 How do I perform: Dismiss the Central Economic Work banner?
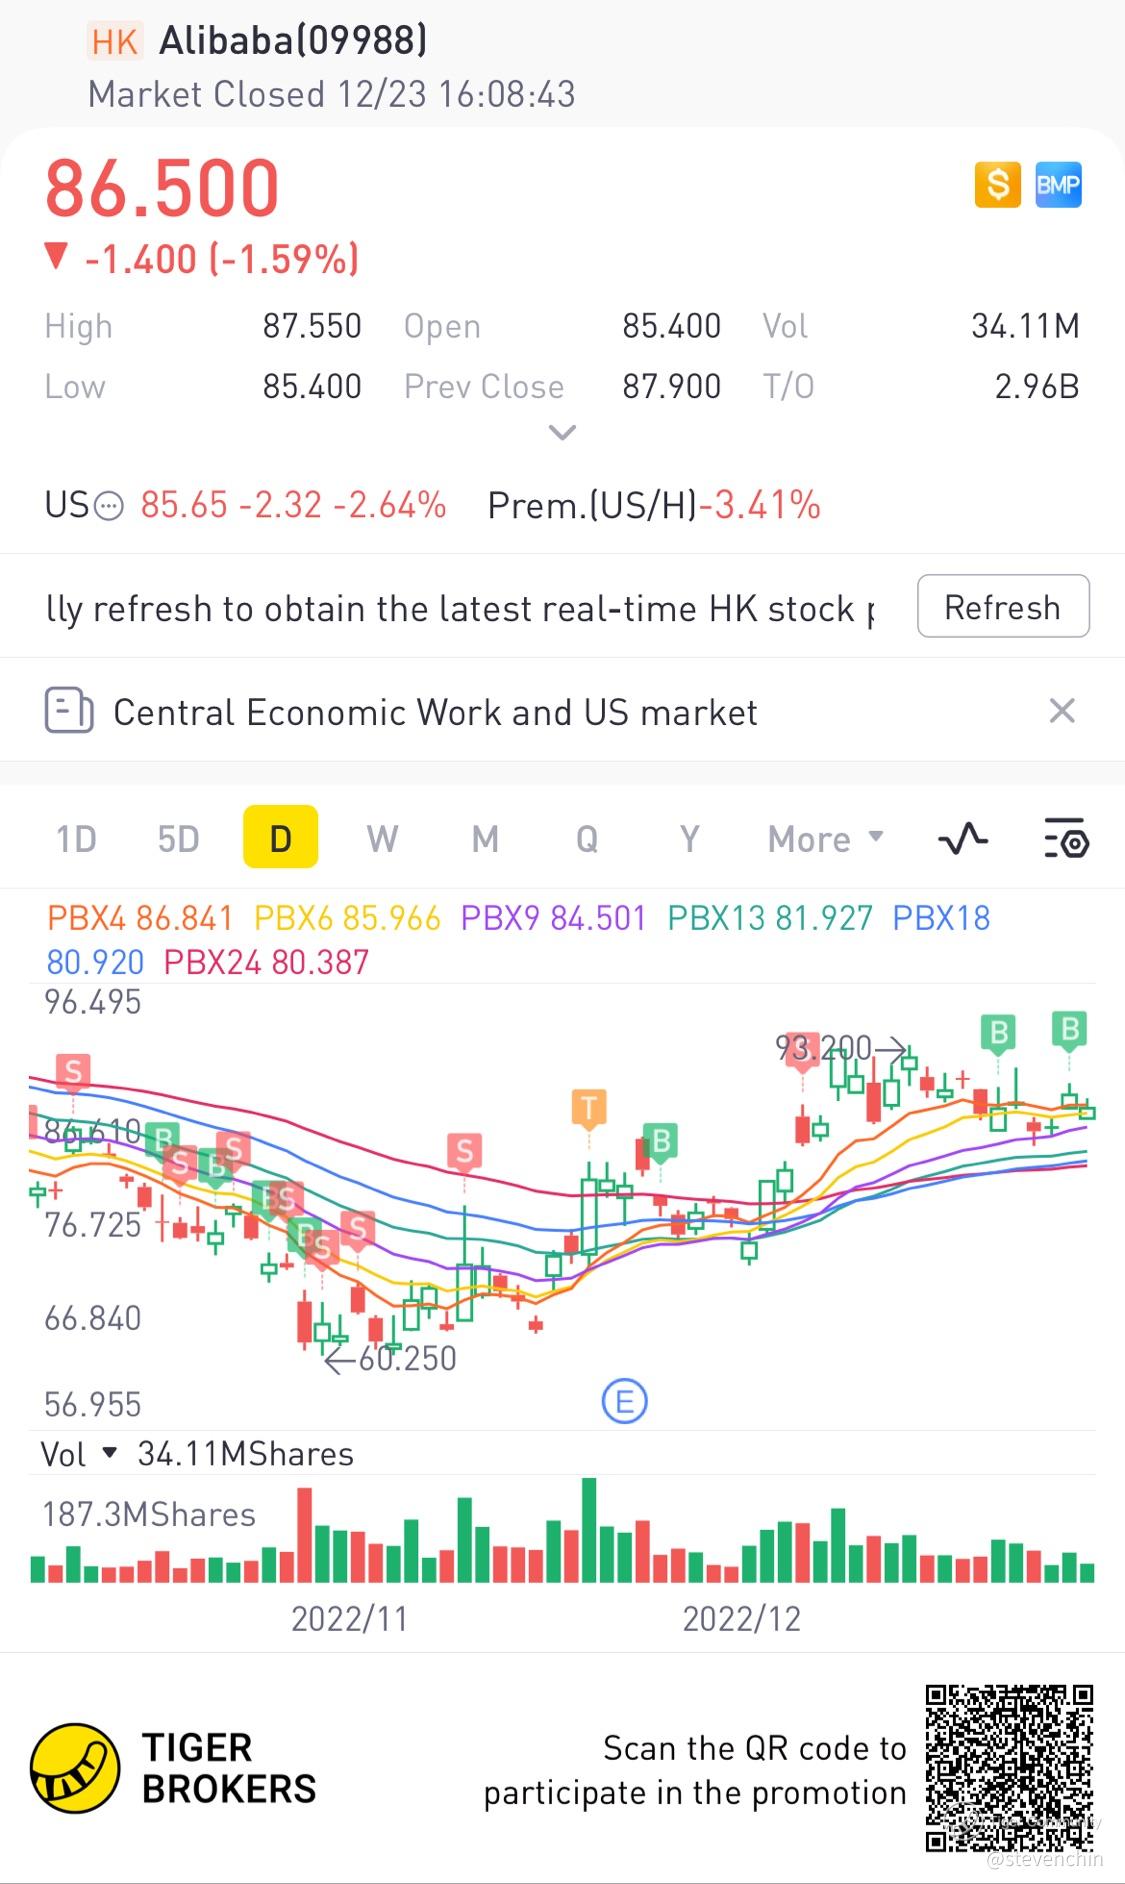(1062, 711)
